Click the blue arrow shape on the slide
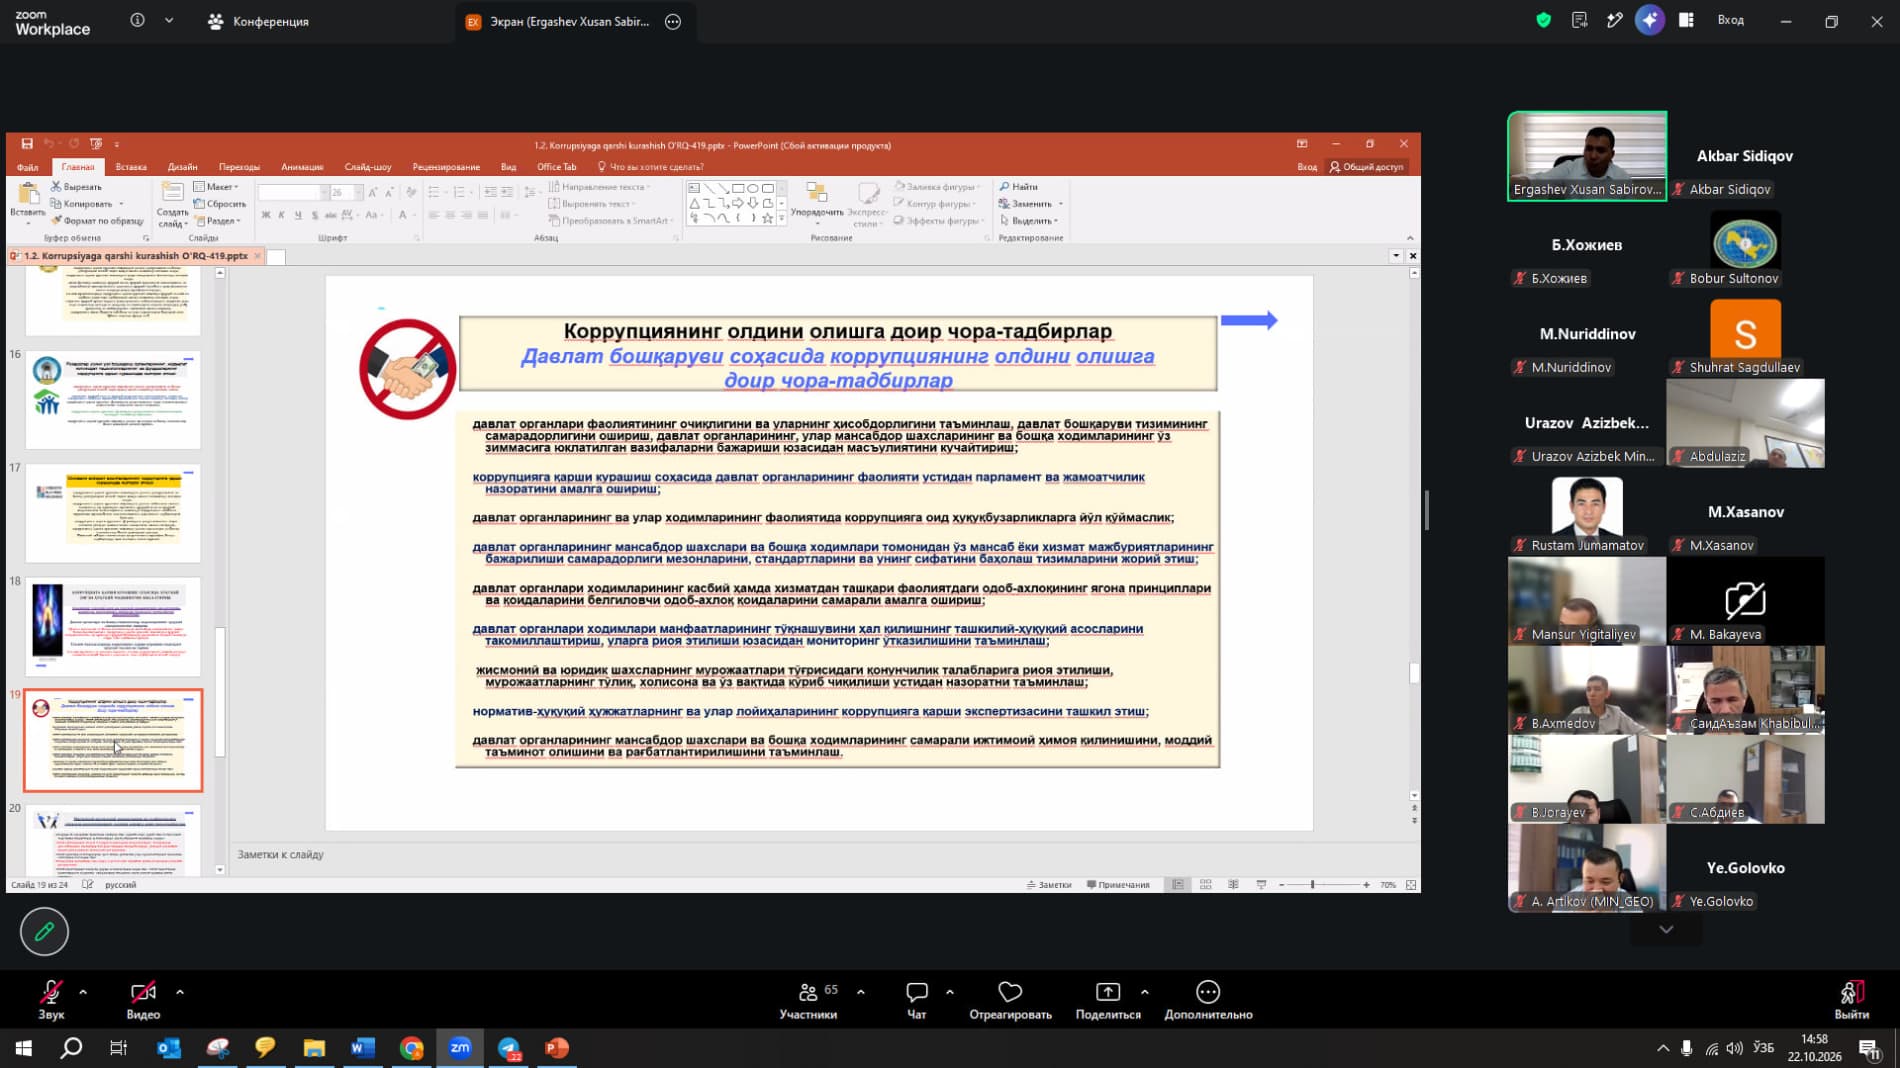Screen dimensions: 1900x1068 (1249, 320)
